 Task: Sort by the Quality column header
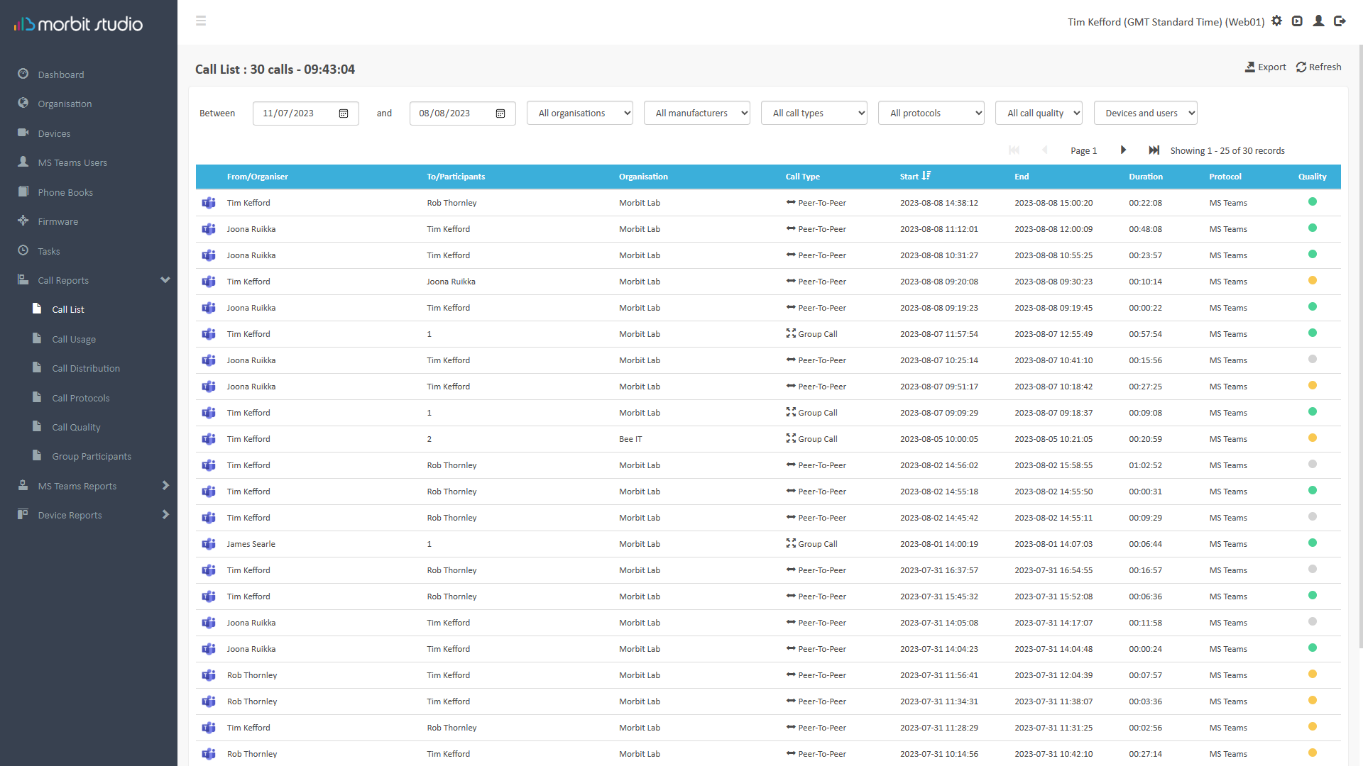pyautogui.click(x=1312, y=177)
